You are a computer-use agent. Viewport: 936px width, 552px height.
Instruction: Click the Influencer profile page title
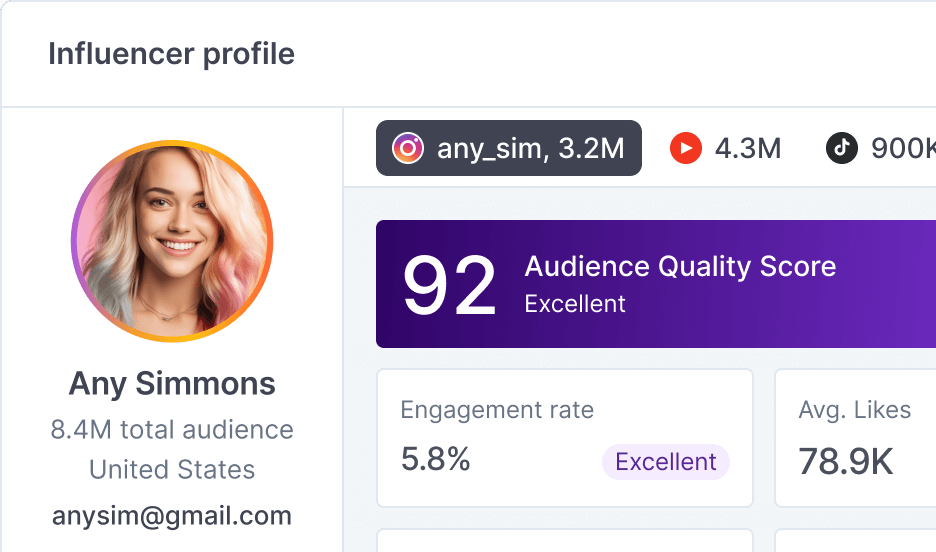pyautogui.click(x=172, y=54)
